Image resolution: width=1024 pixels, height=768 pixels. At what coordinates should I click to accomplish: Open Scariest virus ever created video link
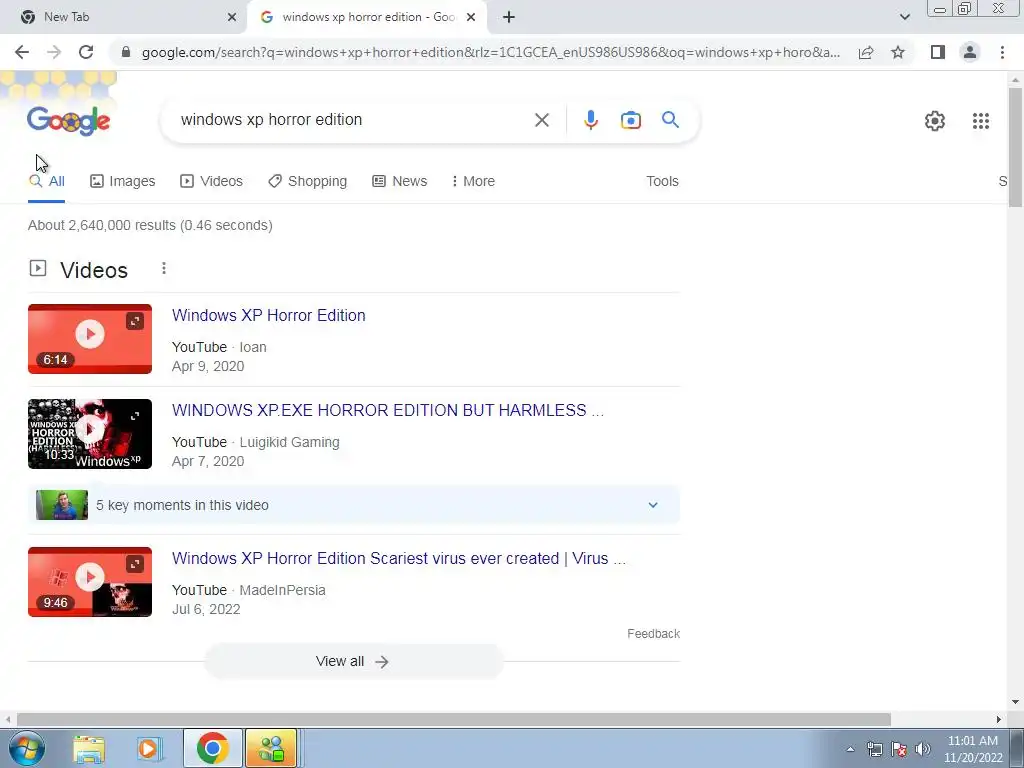click(x=399, y=558)
